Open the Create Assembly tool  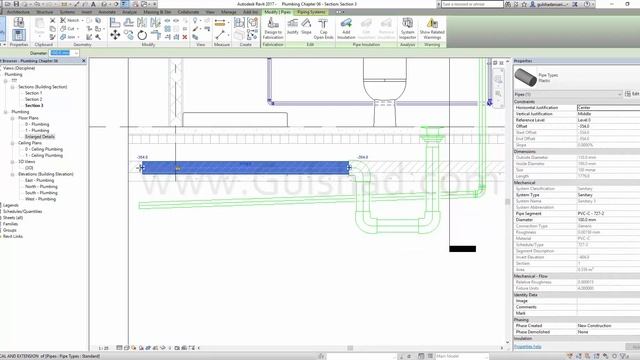(x=239, y=22)
